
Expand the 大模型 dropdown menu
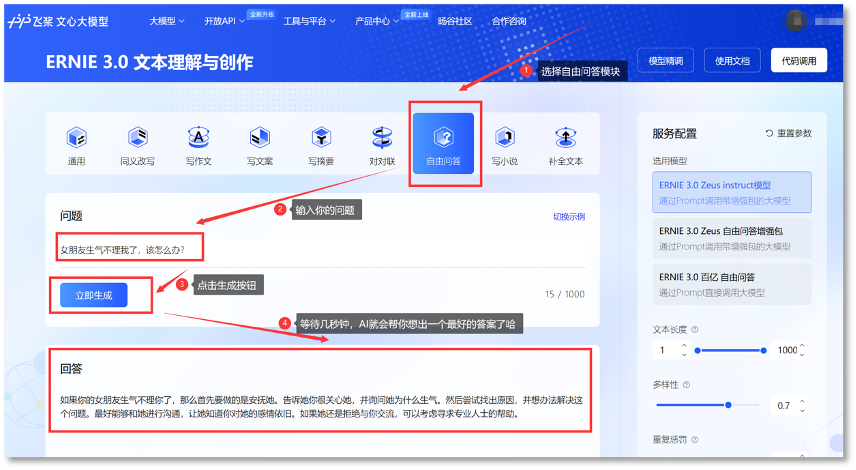(167, 21)
